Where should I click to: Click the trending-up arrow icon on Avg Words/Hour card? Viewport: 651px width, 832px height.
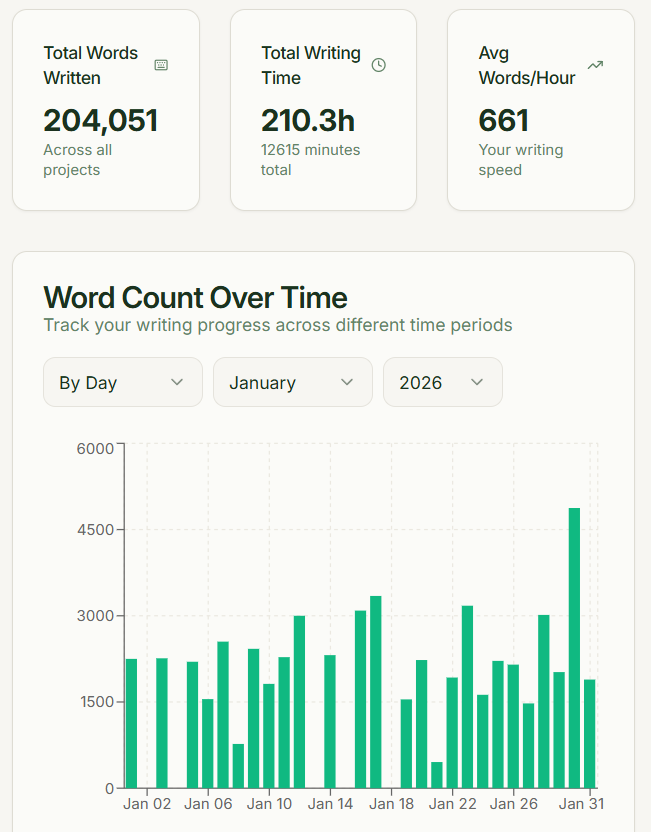point(596,62)
